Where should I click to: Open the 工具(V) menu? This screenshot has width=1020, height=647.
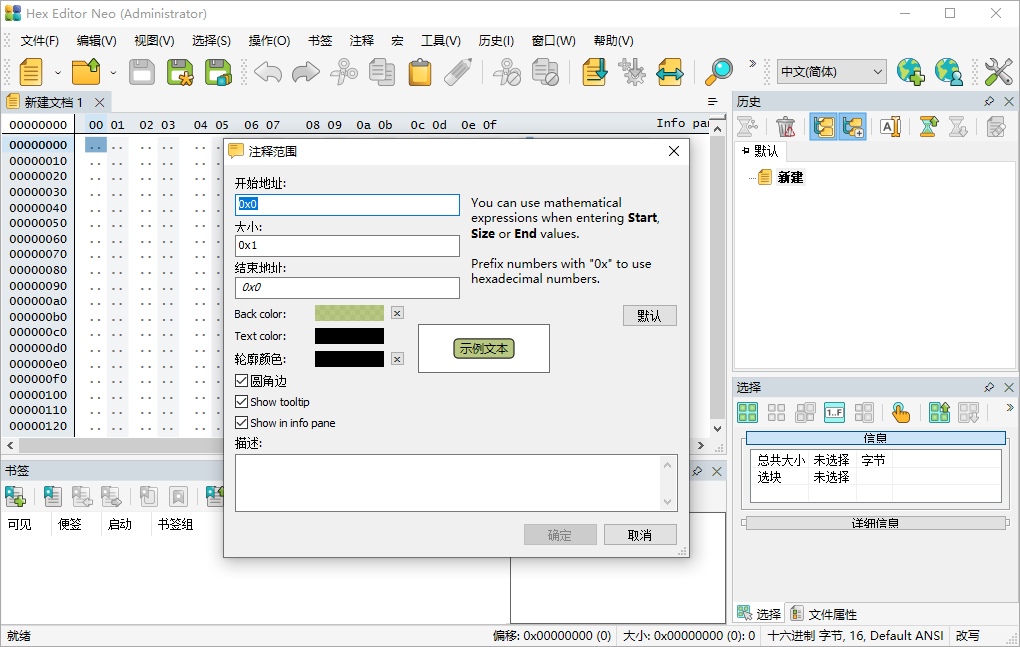click(x=440, y=40)
